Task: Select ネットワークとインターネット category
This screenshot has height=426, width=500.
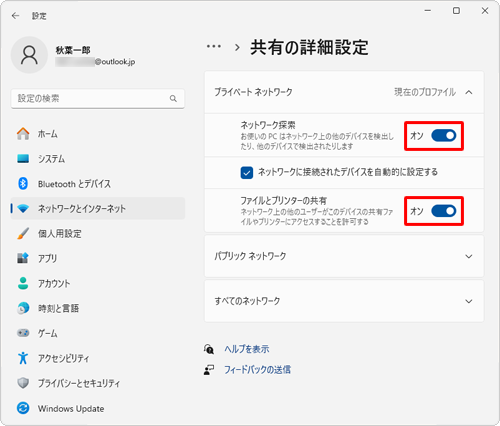Action: click(x=98, y=209)
